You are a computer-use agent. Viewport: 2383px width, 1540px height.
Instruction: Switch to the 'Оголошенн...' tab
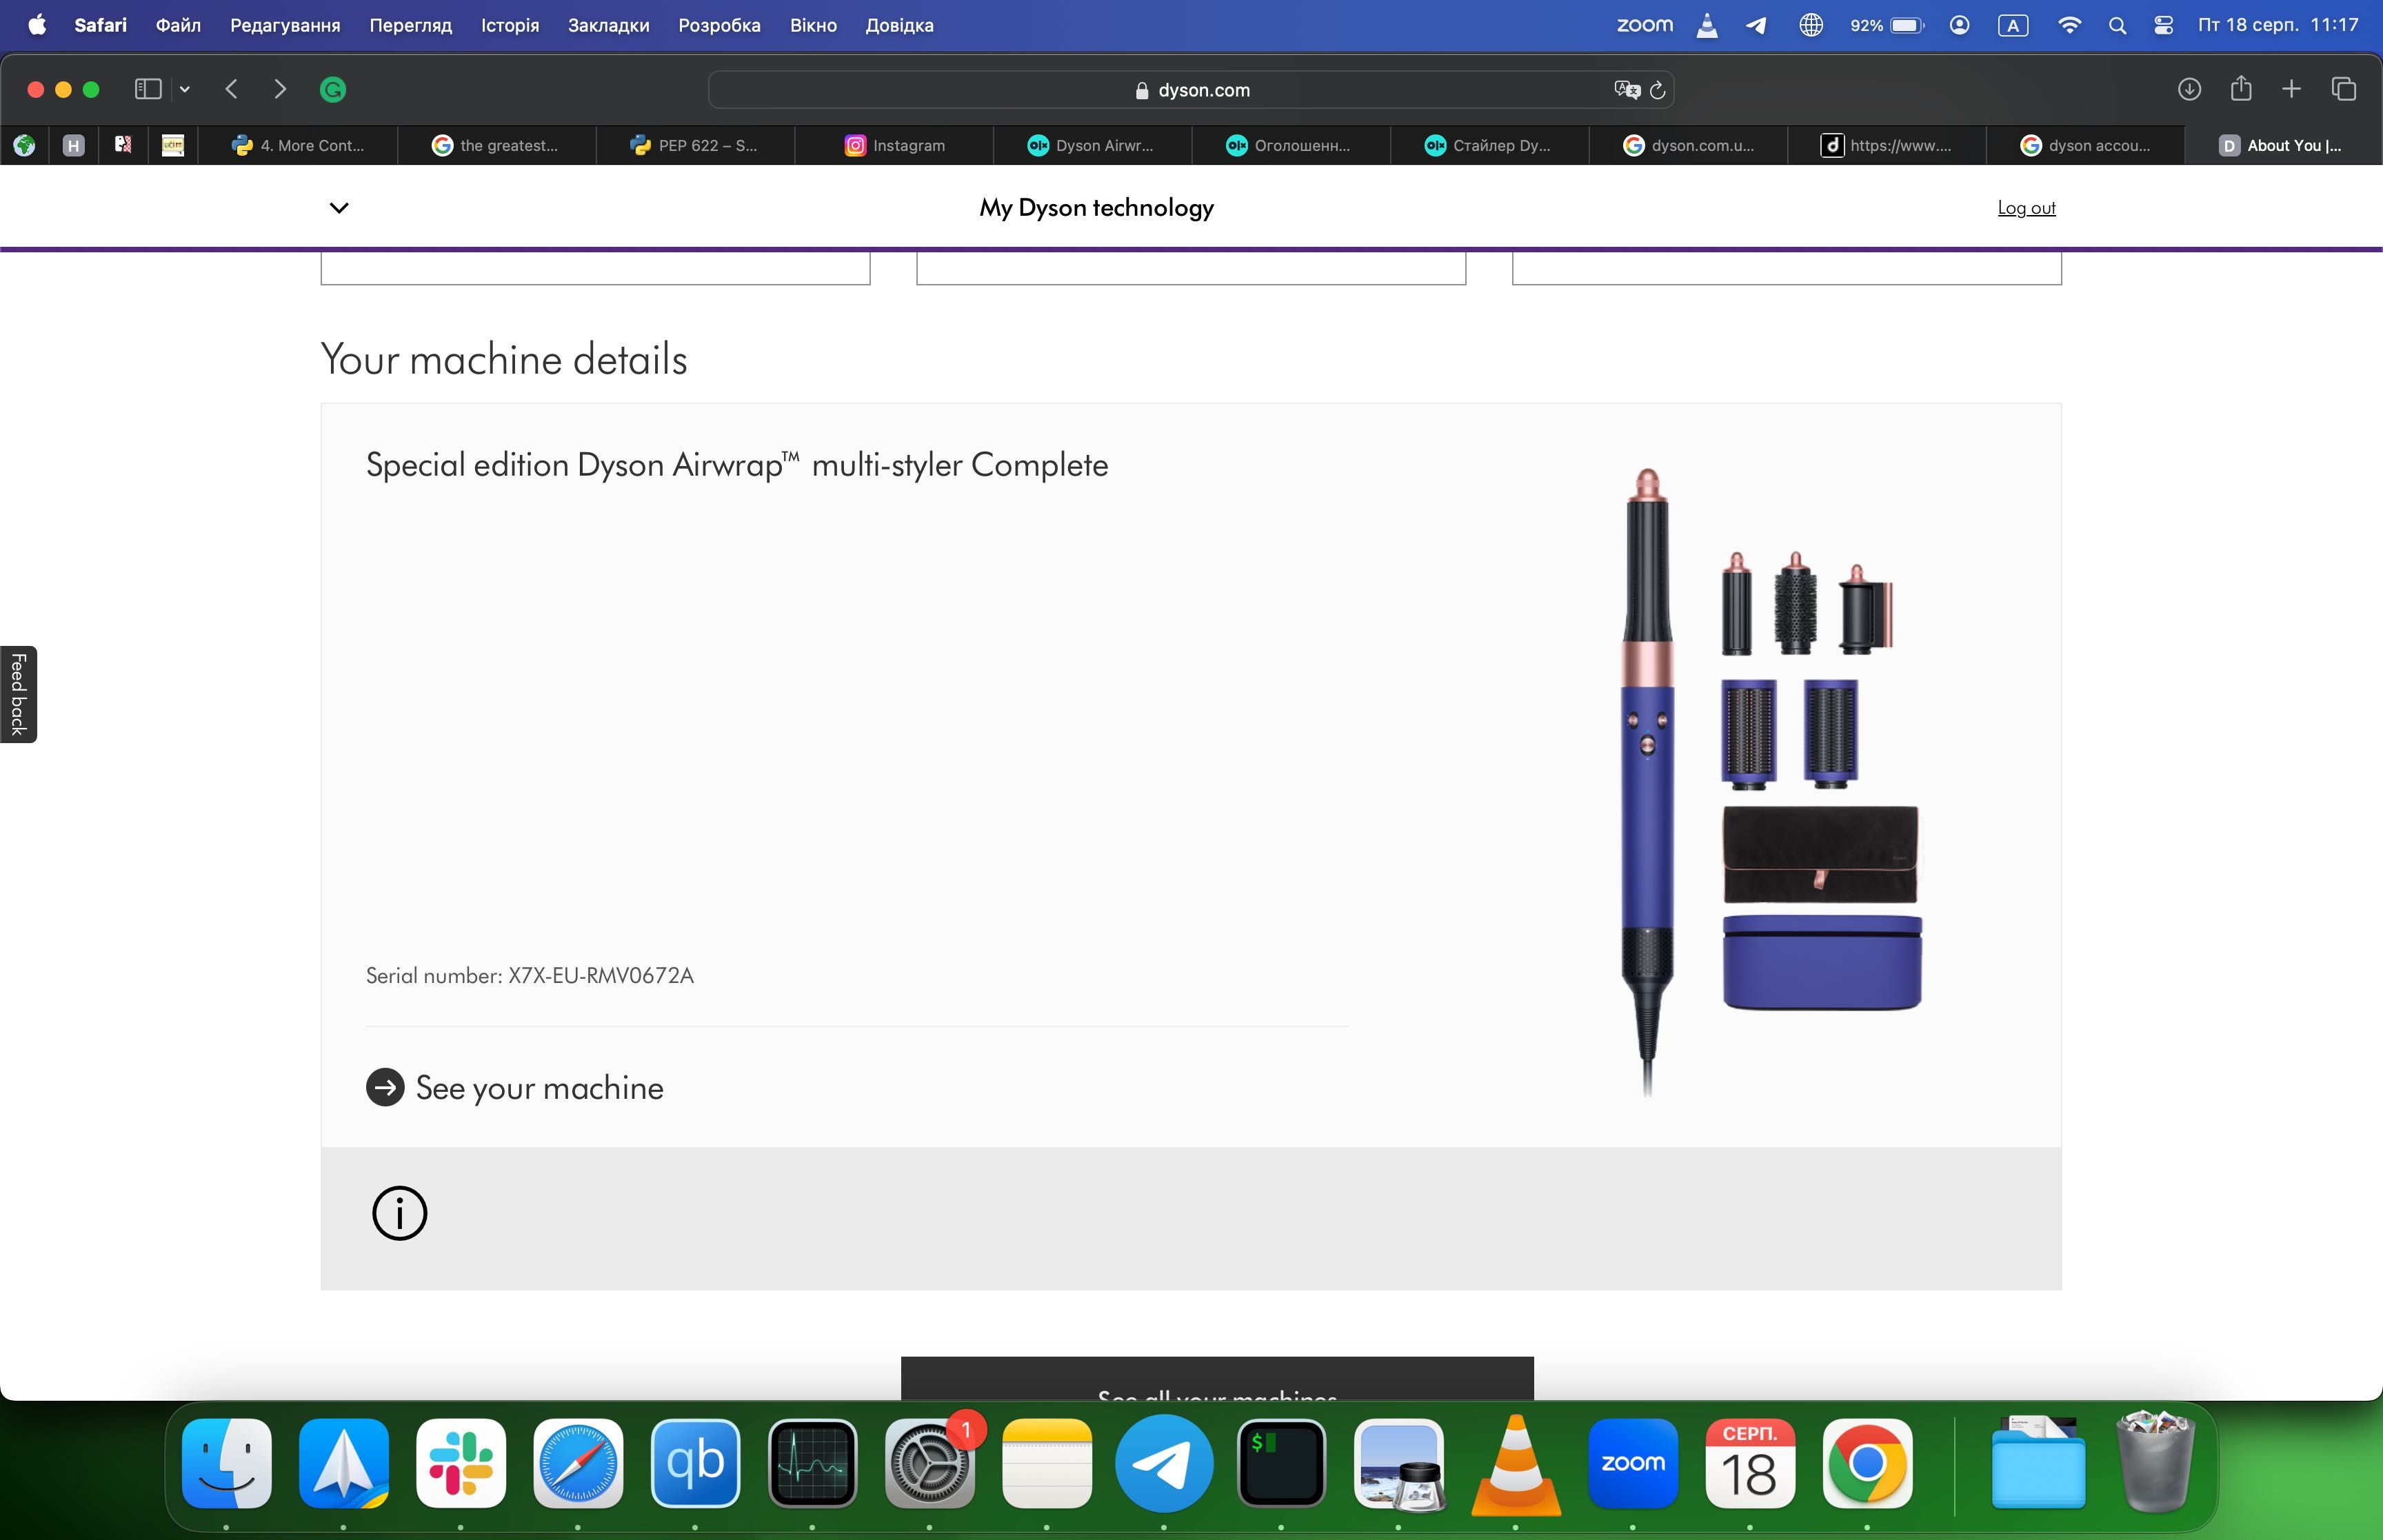click(x=1291, y=145)
